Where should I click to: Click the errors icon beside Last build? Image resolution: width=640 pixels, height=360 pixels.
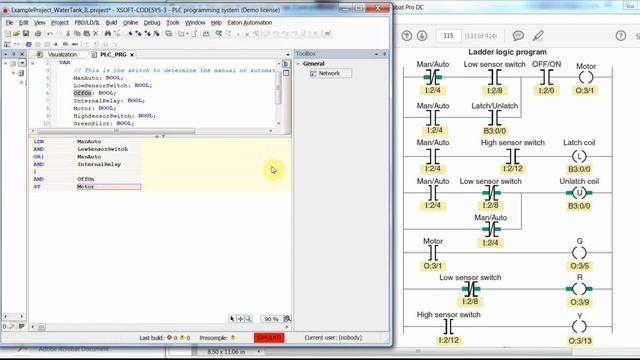coord(169,338)
